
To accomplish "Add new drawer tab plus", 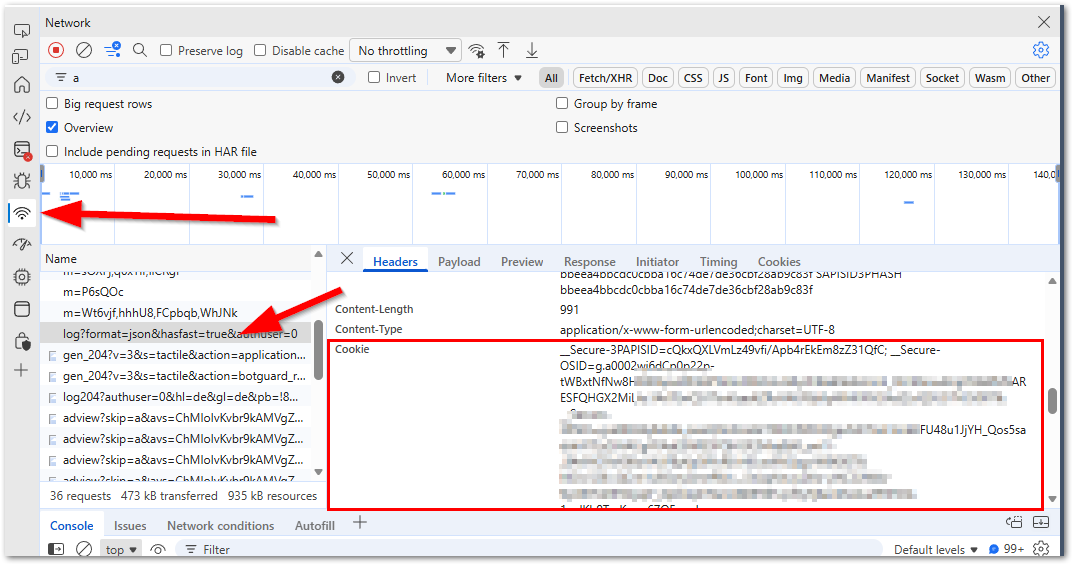I will 360,523.
